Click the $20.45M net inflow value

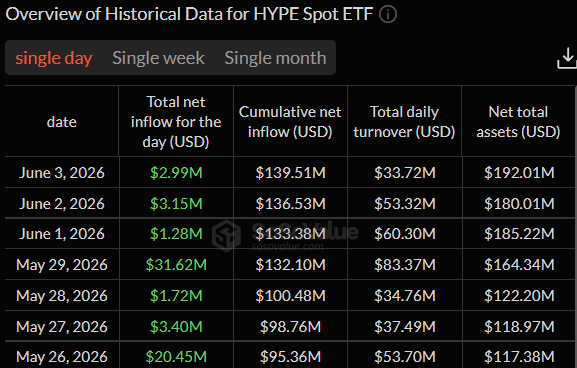coord(176,357)
